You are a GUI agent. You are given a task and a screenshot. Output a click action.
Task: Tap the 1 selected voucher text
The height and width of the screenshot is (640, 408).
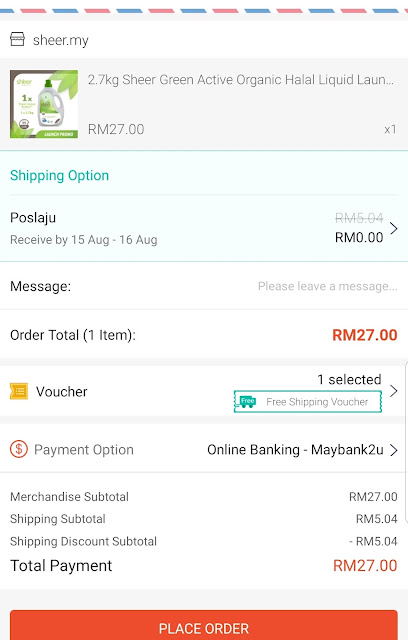tap(349, 380)
